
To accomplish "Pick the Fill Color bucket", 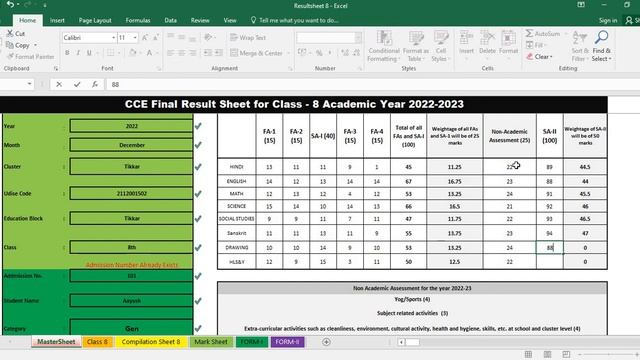I will pyautogui.click(x=132, y=53).
